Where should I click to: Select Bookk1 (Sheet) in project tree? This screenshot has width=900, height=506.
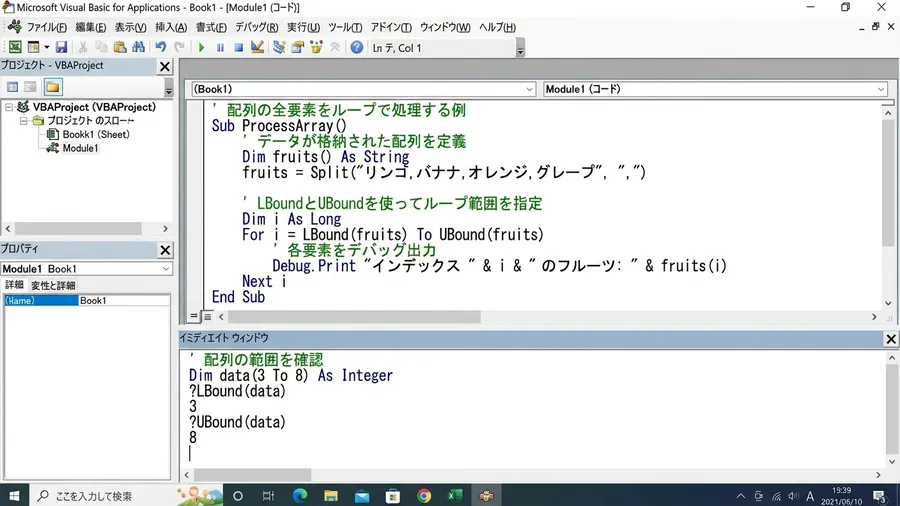coord(96,134)
